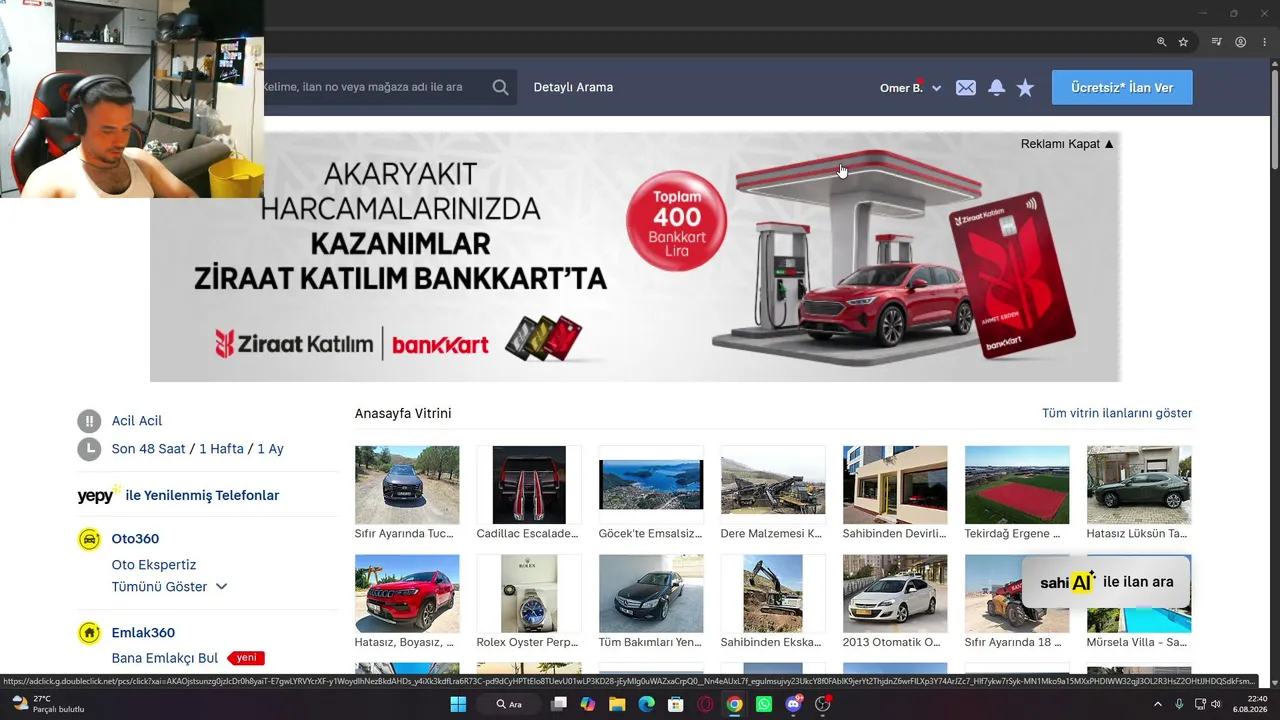
Task: Expand the Omer B. account menu
Action: (x=910, y=88)
